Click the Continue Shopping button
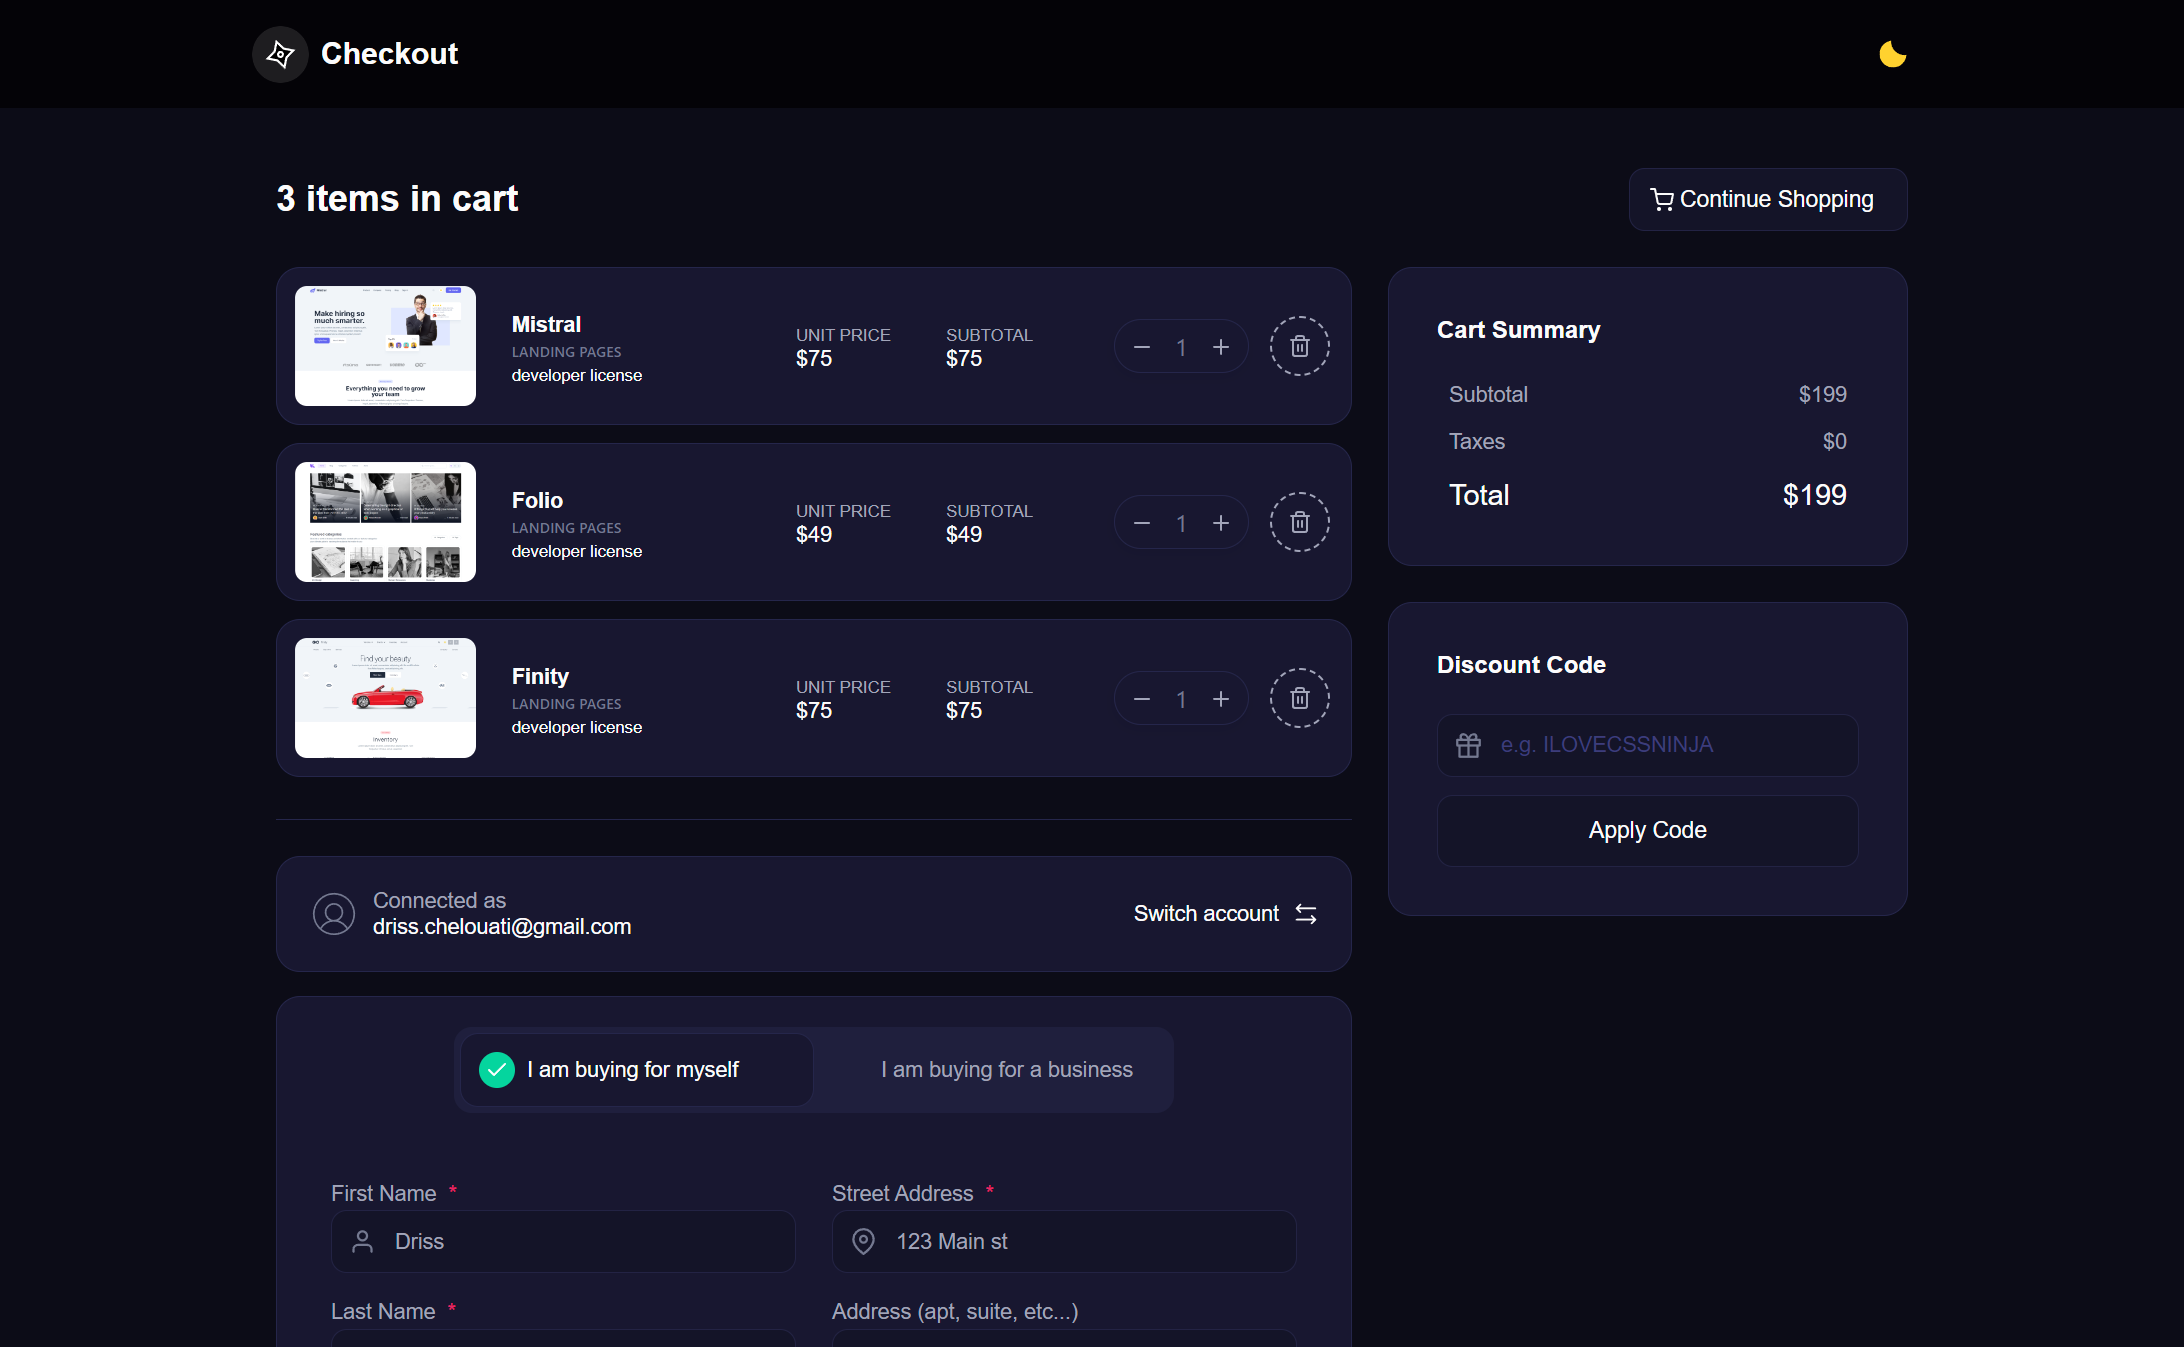Image resolution: width=2184 pixels, height=1347 pixels. tap(1767, 199)
